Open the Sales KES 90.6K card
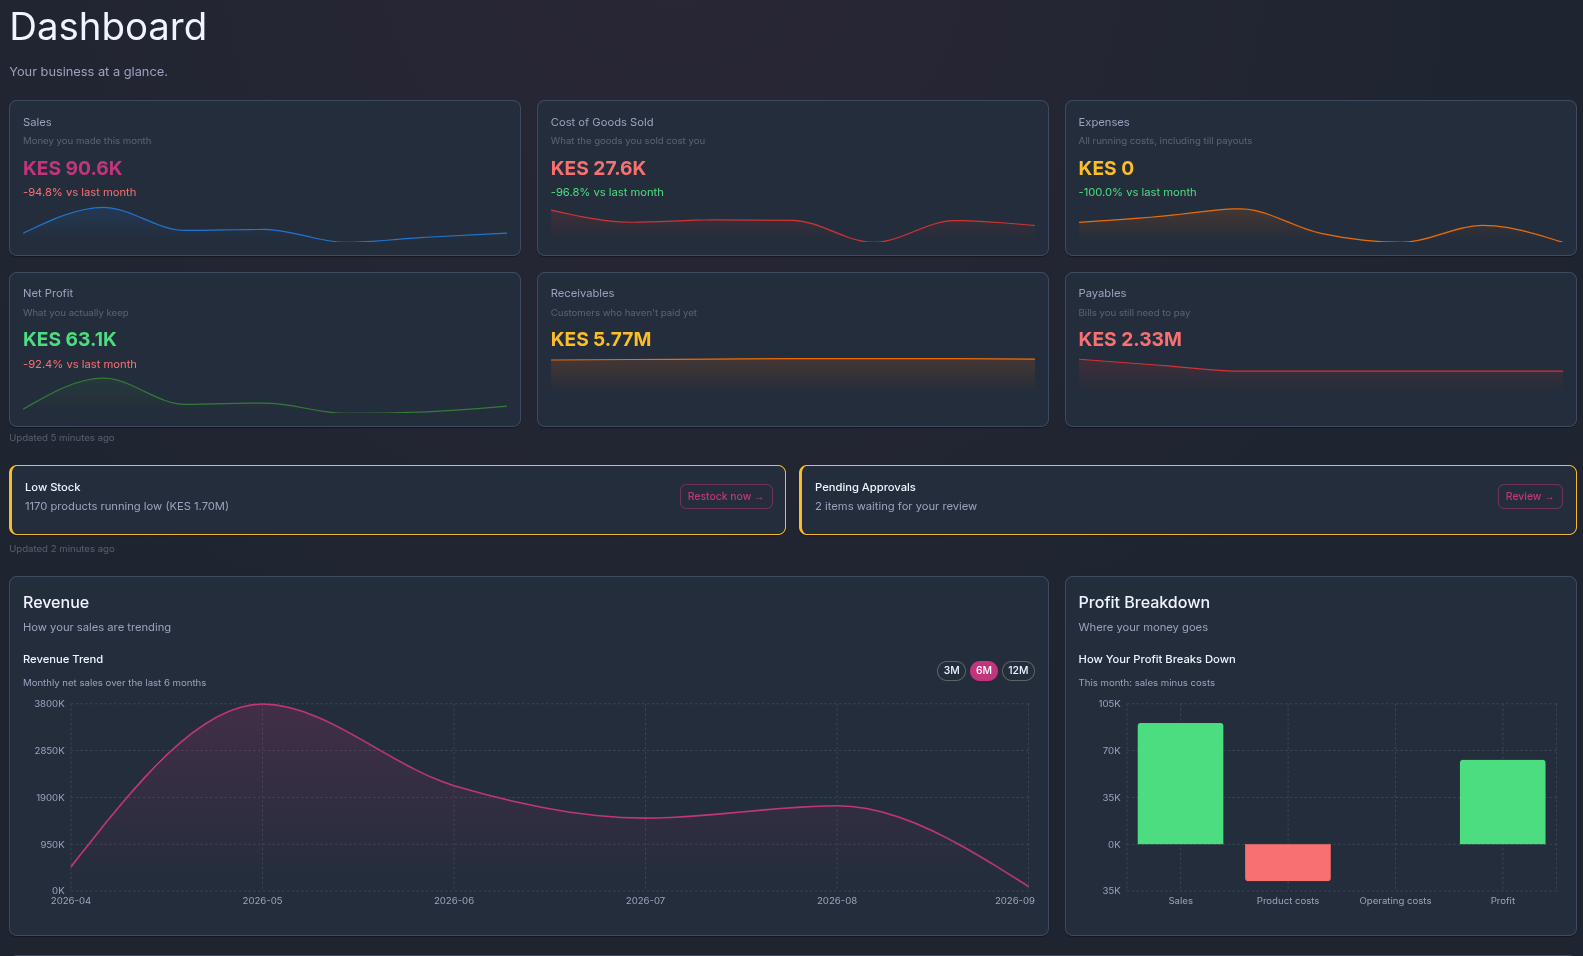Viewport: 1583px width, 956px height. pos(265,178)
